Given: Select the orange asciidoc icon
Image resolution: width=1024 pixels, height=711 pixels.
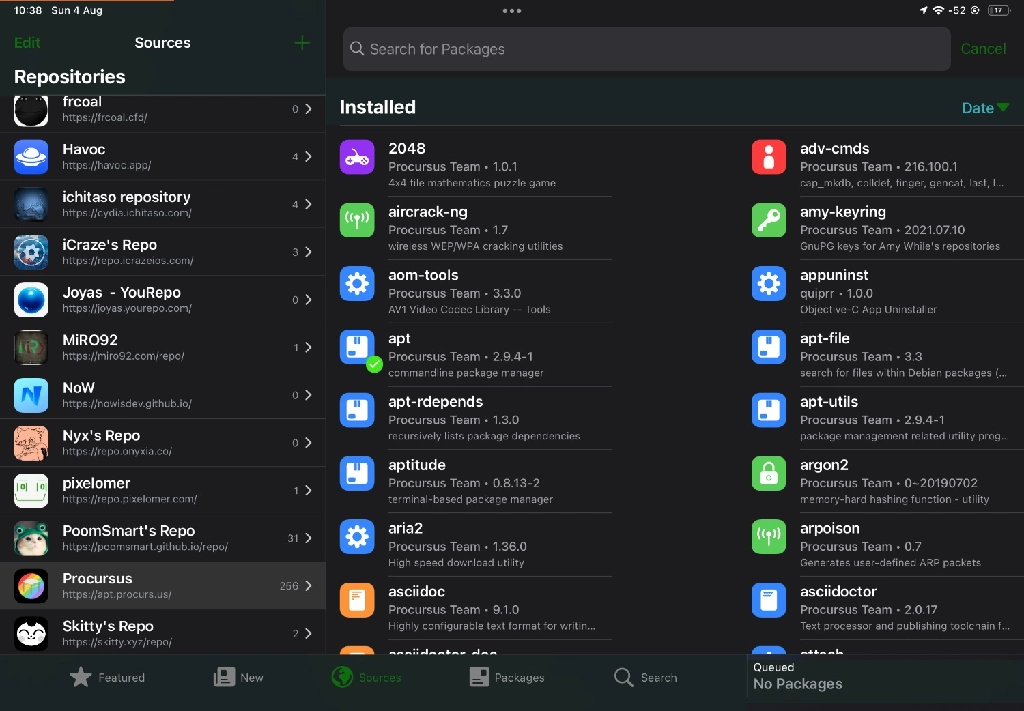Looking at the screenshot, I should (357, 601).
